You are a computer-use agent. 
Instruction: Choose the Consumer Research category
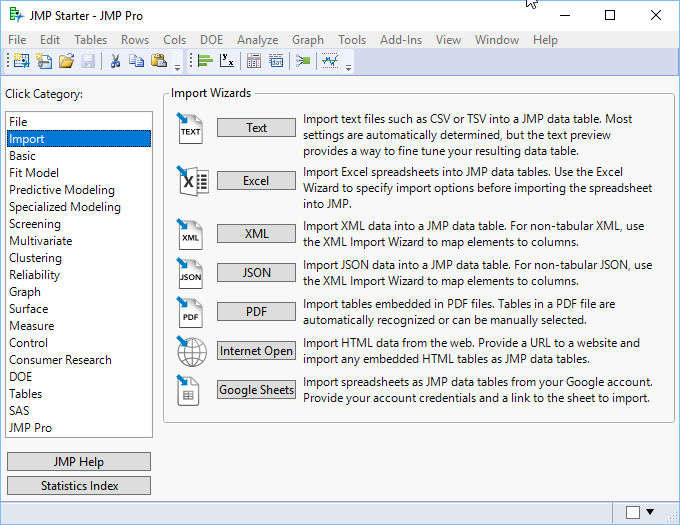(60, 360)
